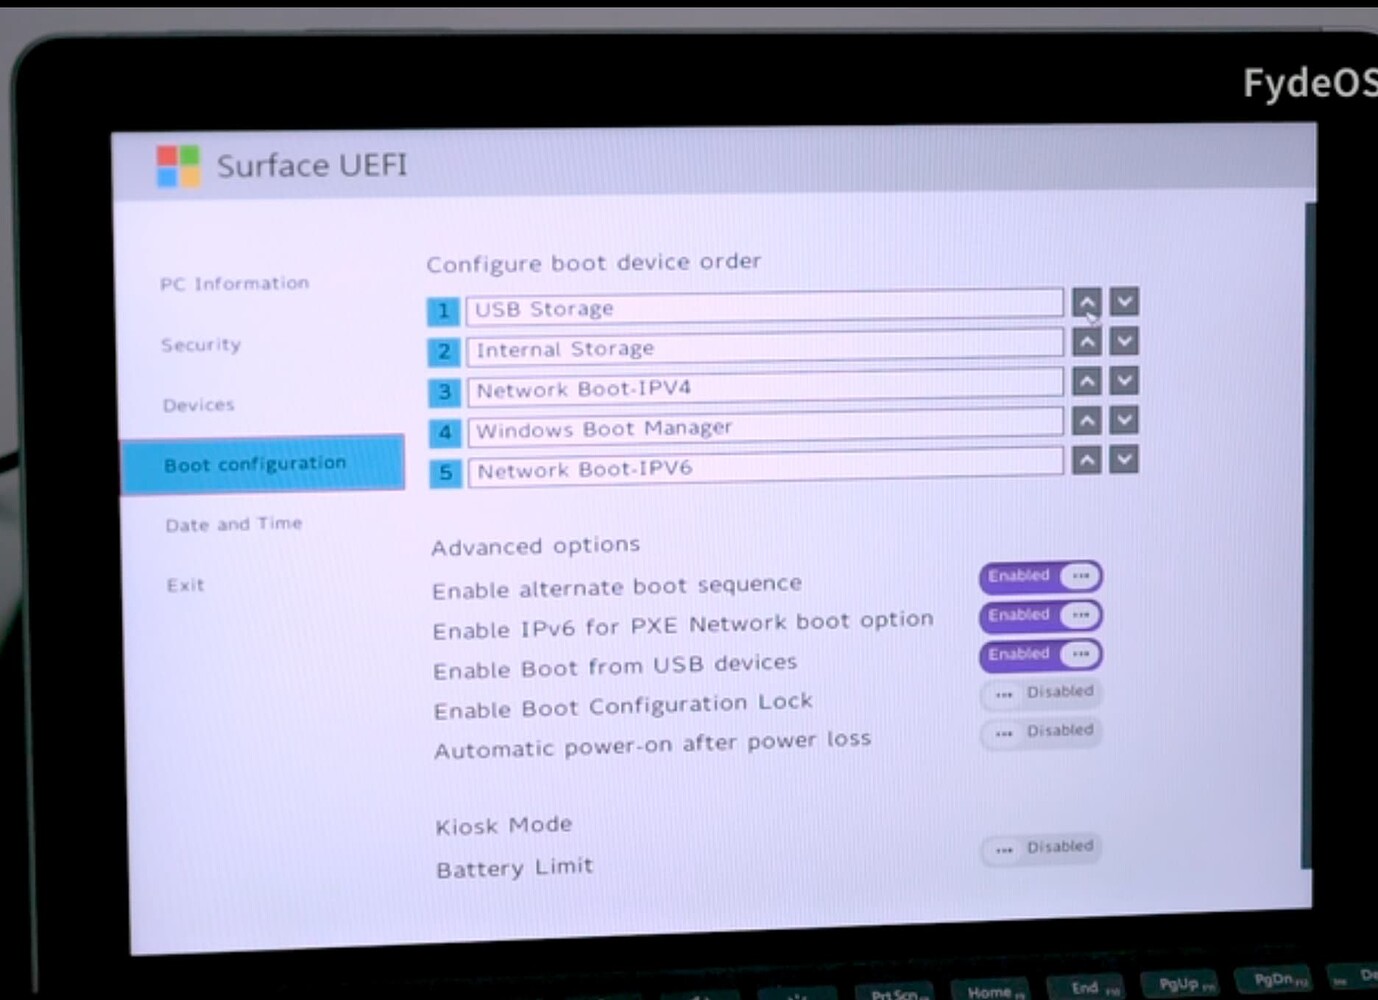Move Network Boot-IPV4 up in boot order
Screen dimensions: 1378x1000
pyautogui.click(x=1087, y=381)
